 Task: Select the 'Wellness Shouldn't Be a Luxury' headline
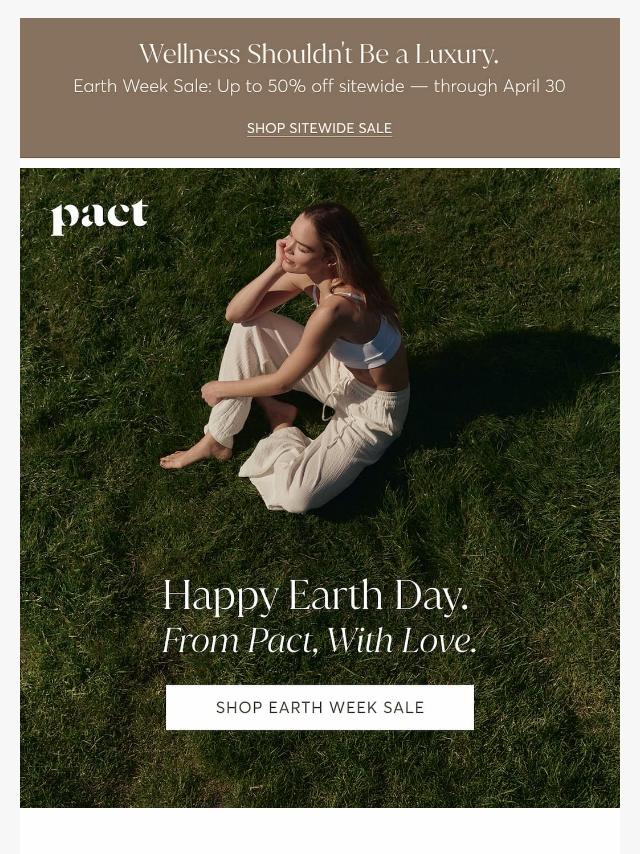[319, 54]
